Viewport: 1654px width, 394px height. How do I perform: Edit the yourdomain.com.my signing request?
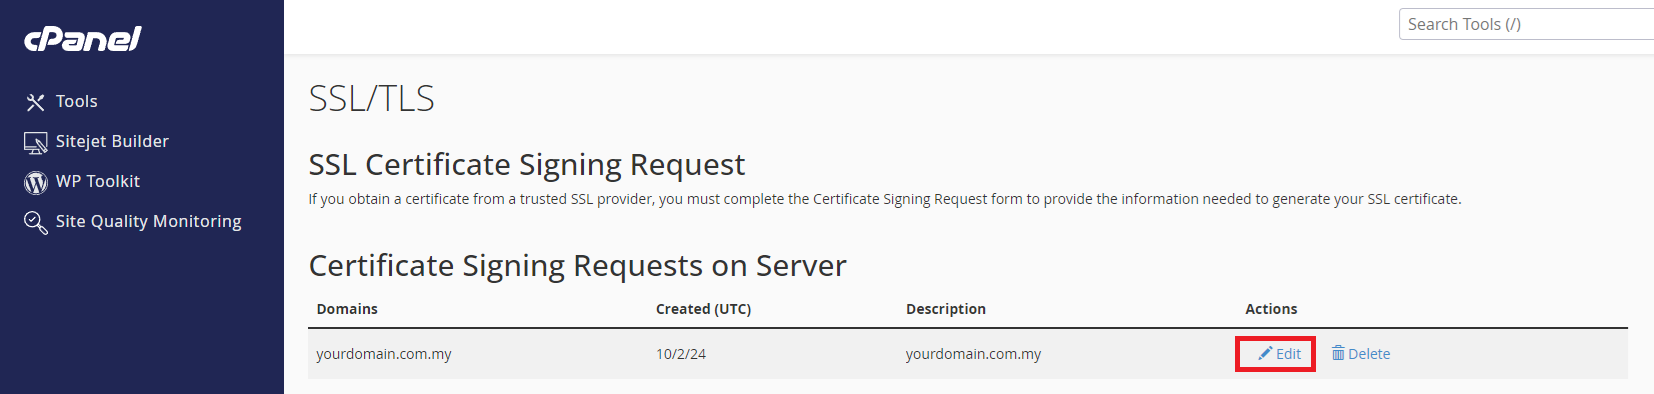pos(1279,354)
